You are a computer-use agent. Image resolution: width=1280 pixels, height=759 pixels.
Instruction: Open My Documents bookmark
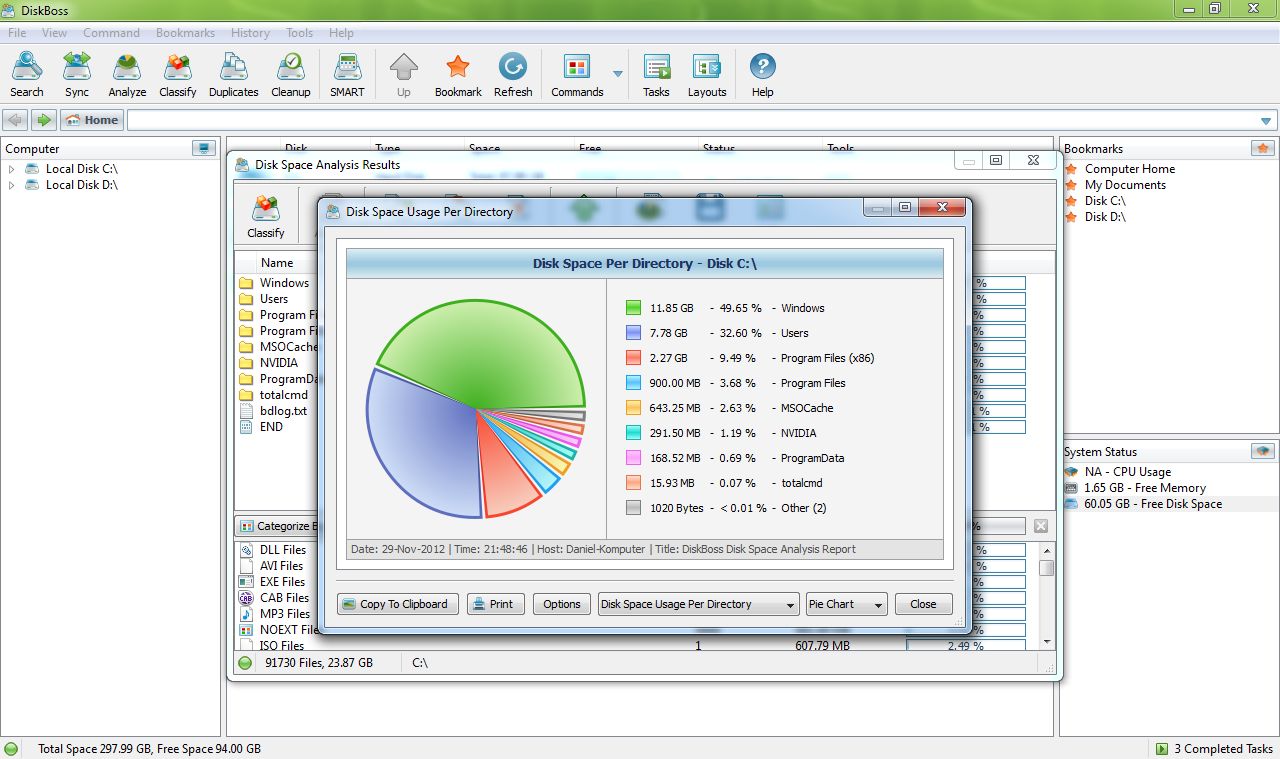pyautogui.click(x=1125, y=185)
